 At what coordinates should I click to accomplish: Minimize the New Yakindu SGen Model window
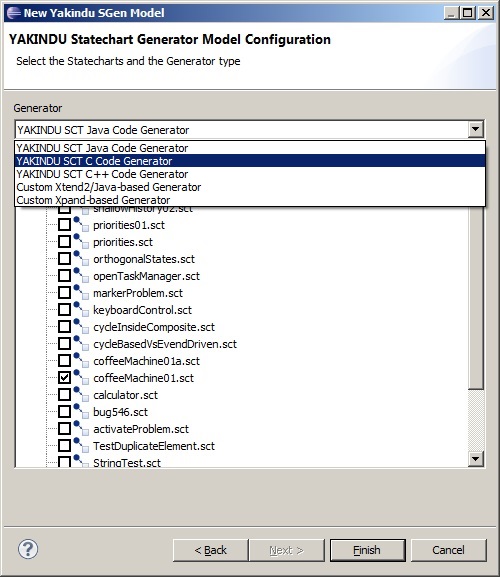452,13
